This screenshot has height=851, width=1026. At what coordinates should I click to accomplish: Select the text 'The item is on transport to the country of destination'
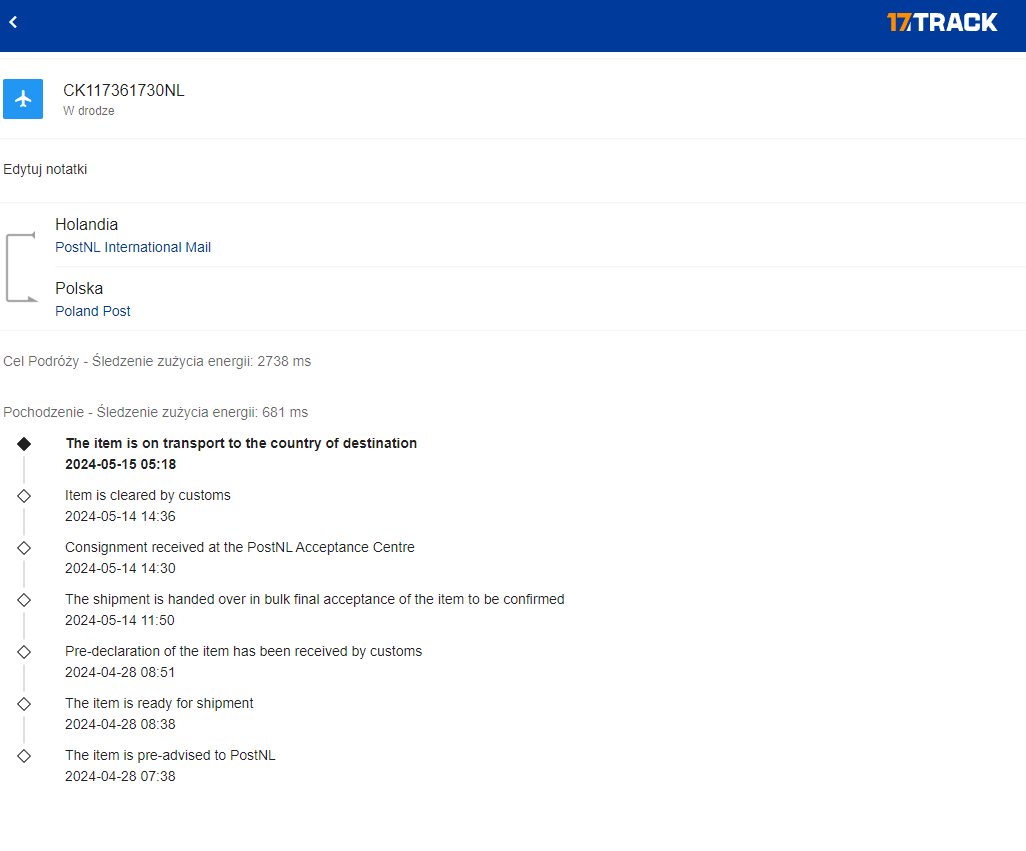pyautogui.click(x=241, y=443)
